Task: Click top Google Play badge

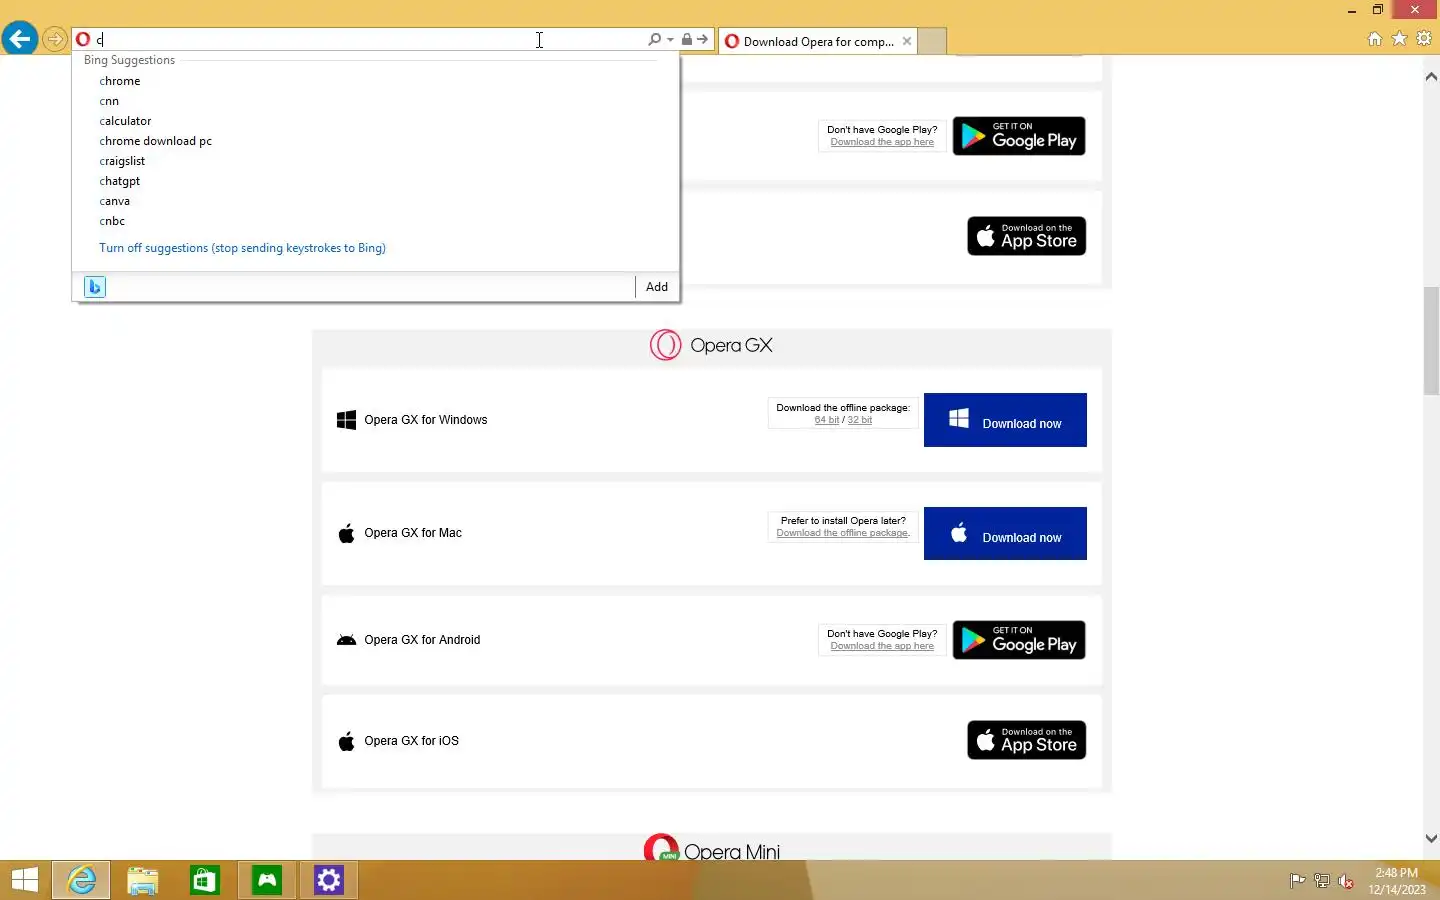Action: [x=1019, y=136]
